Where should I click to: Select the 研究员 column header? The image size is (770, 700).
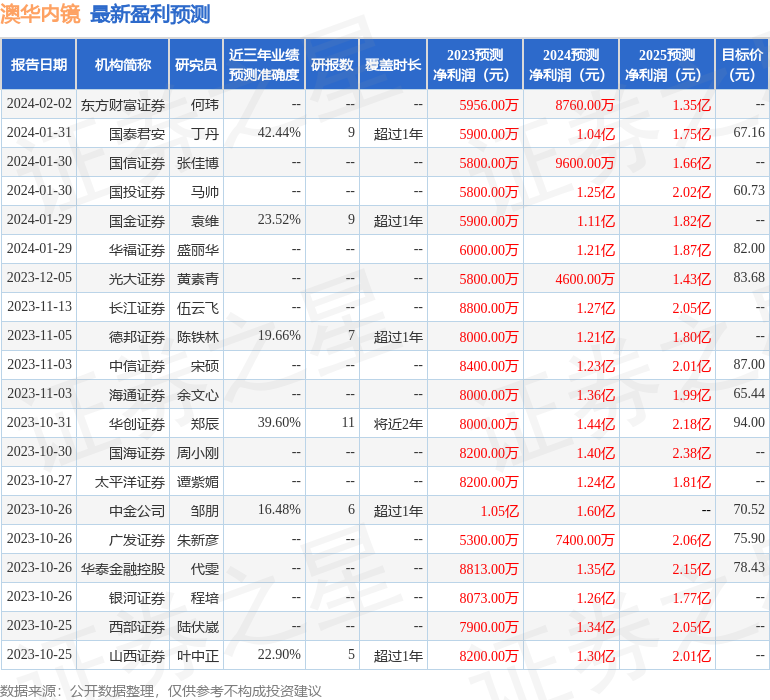point(196,64)
